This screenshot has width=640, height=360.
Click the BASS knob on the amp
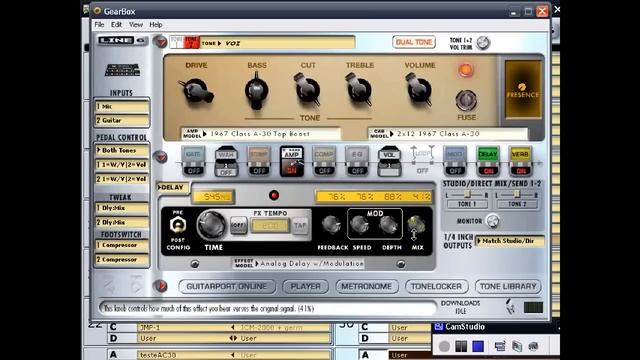[256, 91]
